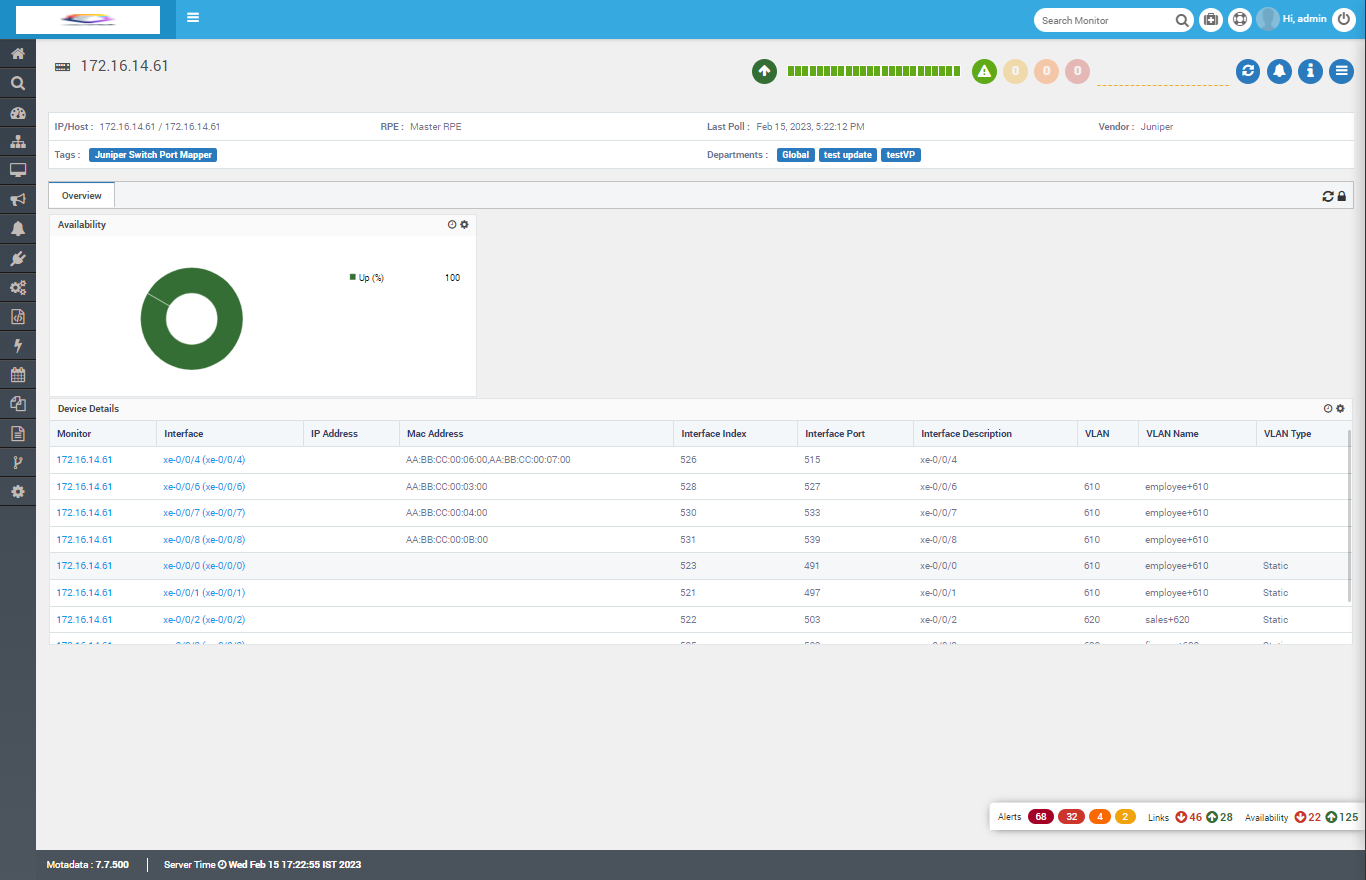Click in the Search Monitor field
This screenshot has width=1366, height=880.
[1105, 20]
